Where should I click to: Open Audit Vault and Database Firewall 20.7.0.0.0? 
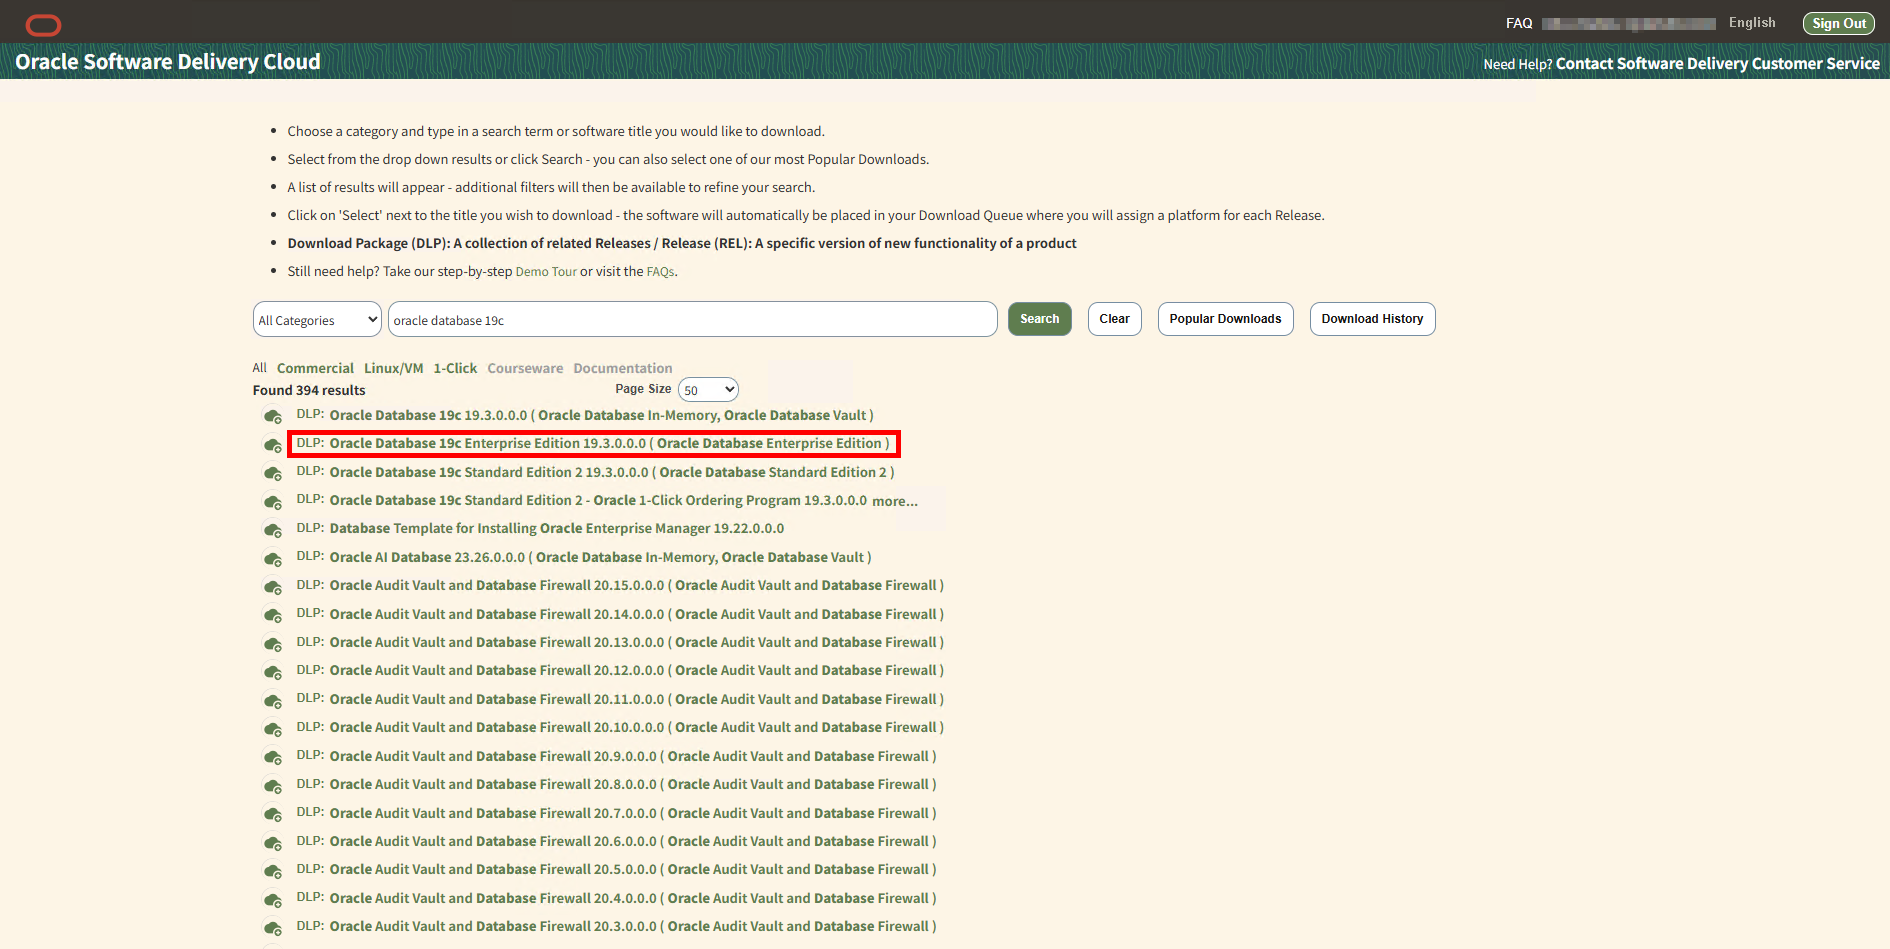point(633,813)
